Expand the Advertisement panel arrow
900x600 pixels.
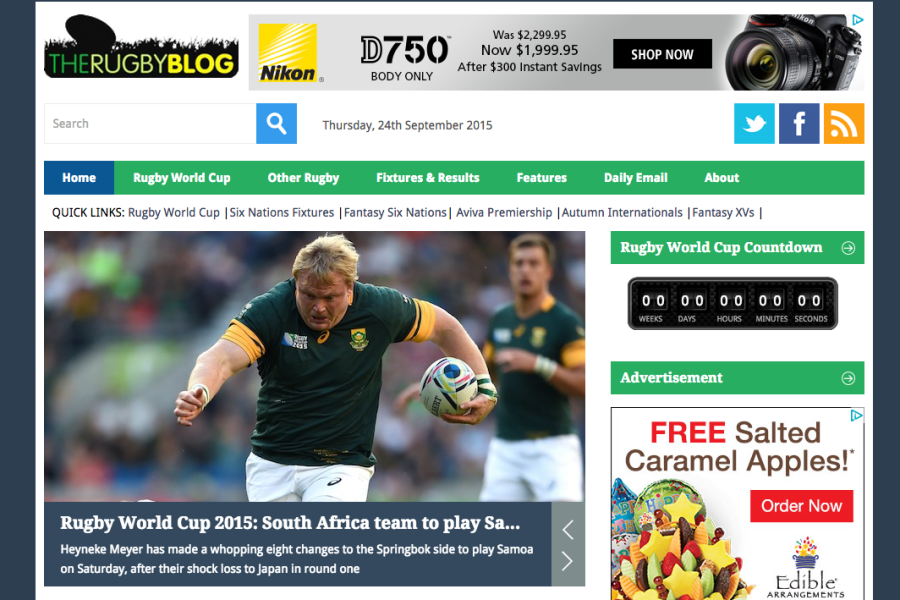(x=848, y=378)
